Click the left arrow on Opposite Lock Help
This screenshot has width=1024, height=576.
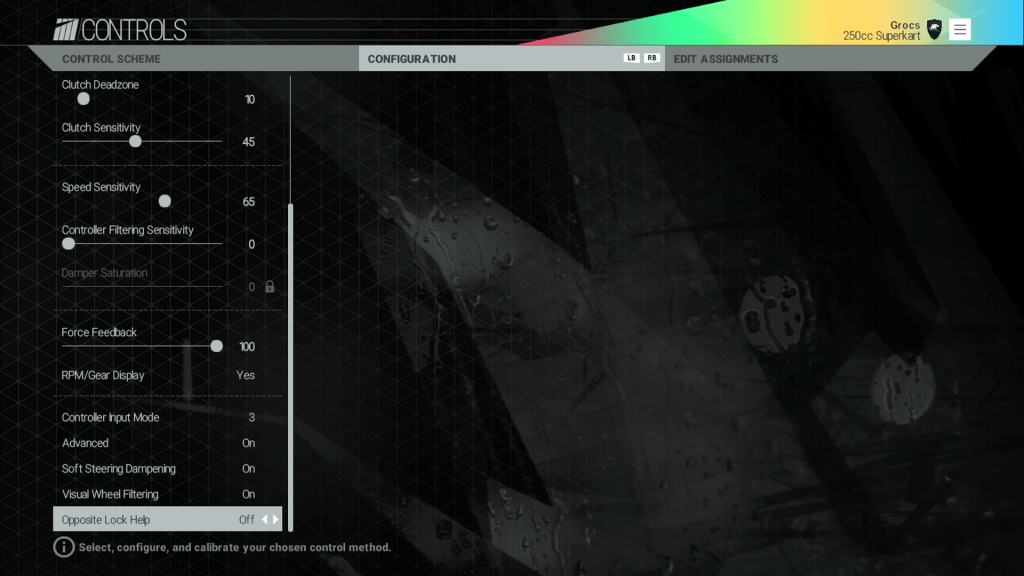[x=263, y=519]
